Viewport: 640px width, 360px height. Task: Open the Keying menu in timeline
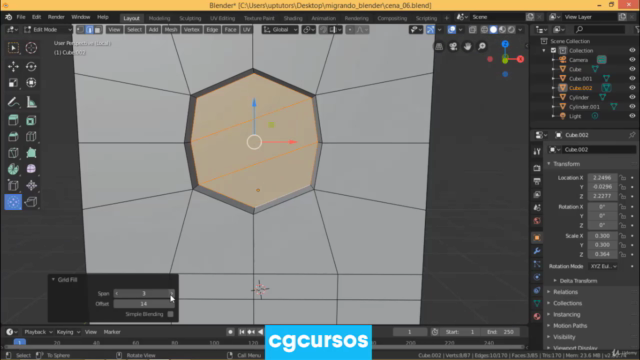68,332
